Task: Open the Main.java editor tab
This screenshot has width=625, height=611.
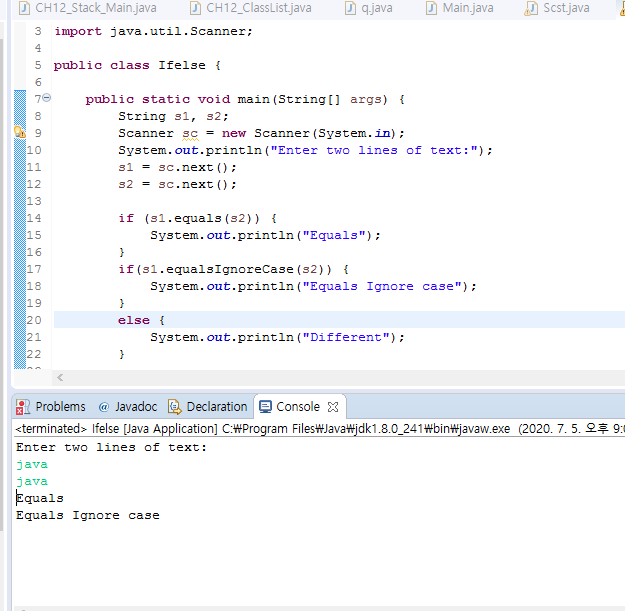Action: (x=460, y=8)
